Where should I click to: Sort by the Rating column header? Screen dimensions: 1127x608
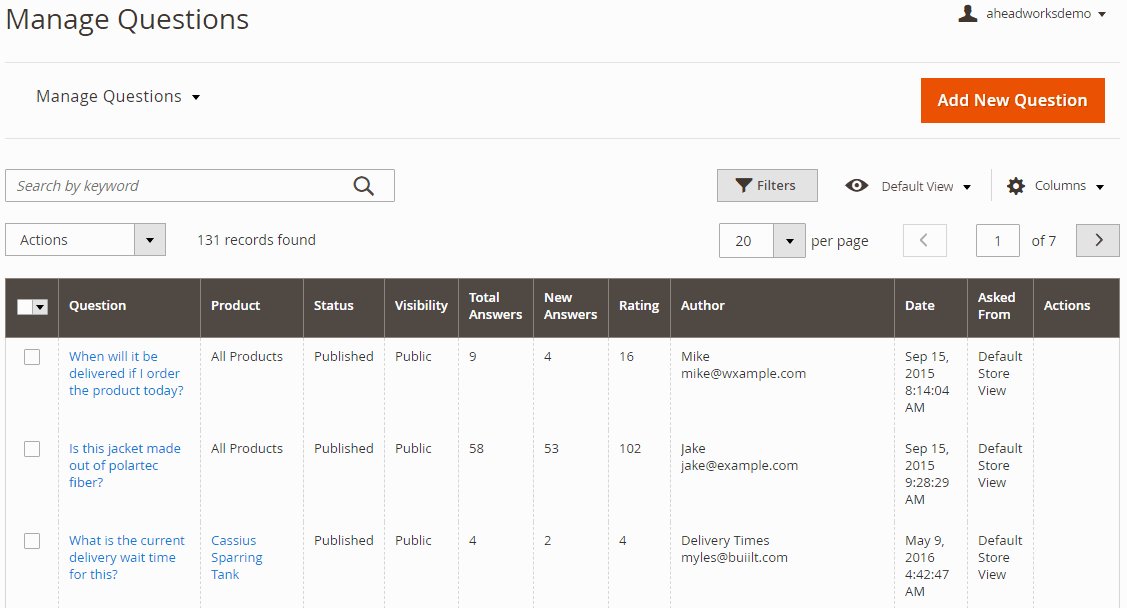639,306
